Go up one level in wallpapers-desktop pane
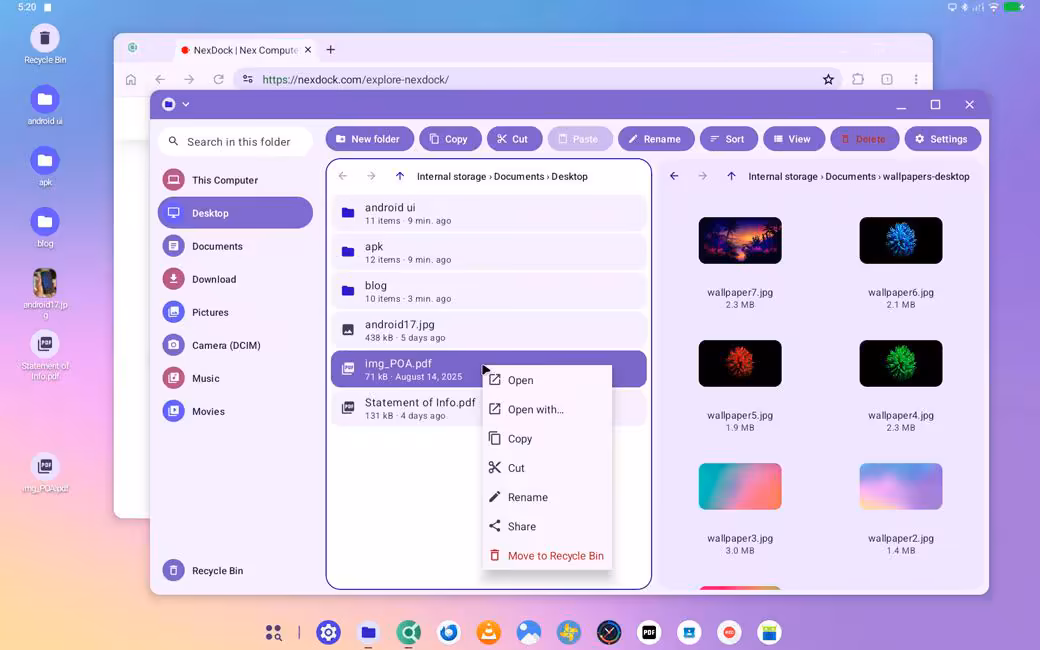Screen dimensions: 1040x650 (x=731, y=176)
